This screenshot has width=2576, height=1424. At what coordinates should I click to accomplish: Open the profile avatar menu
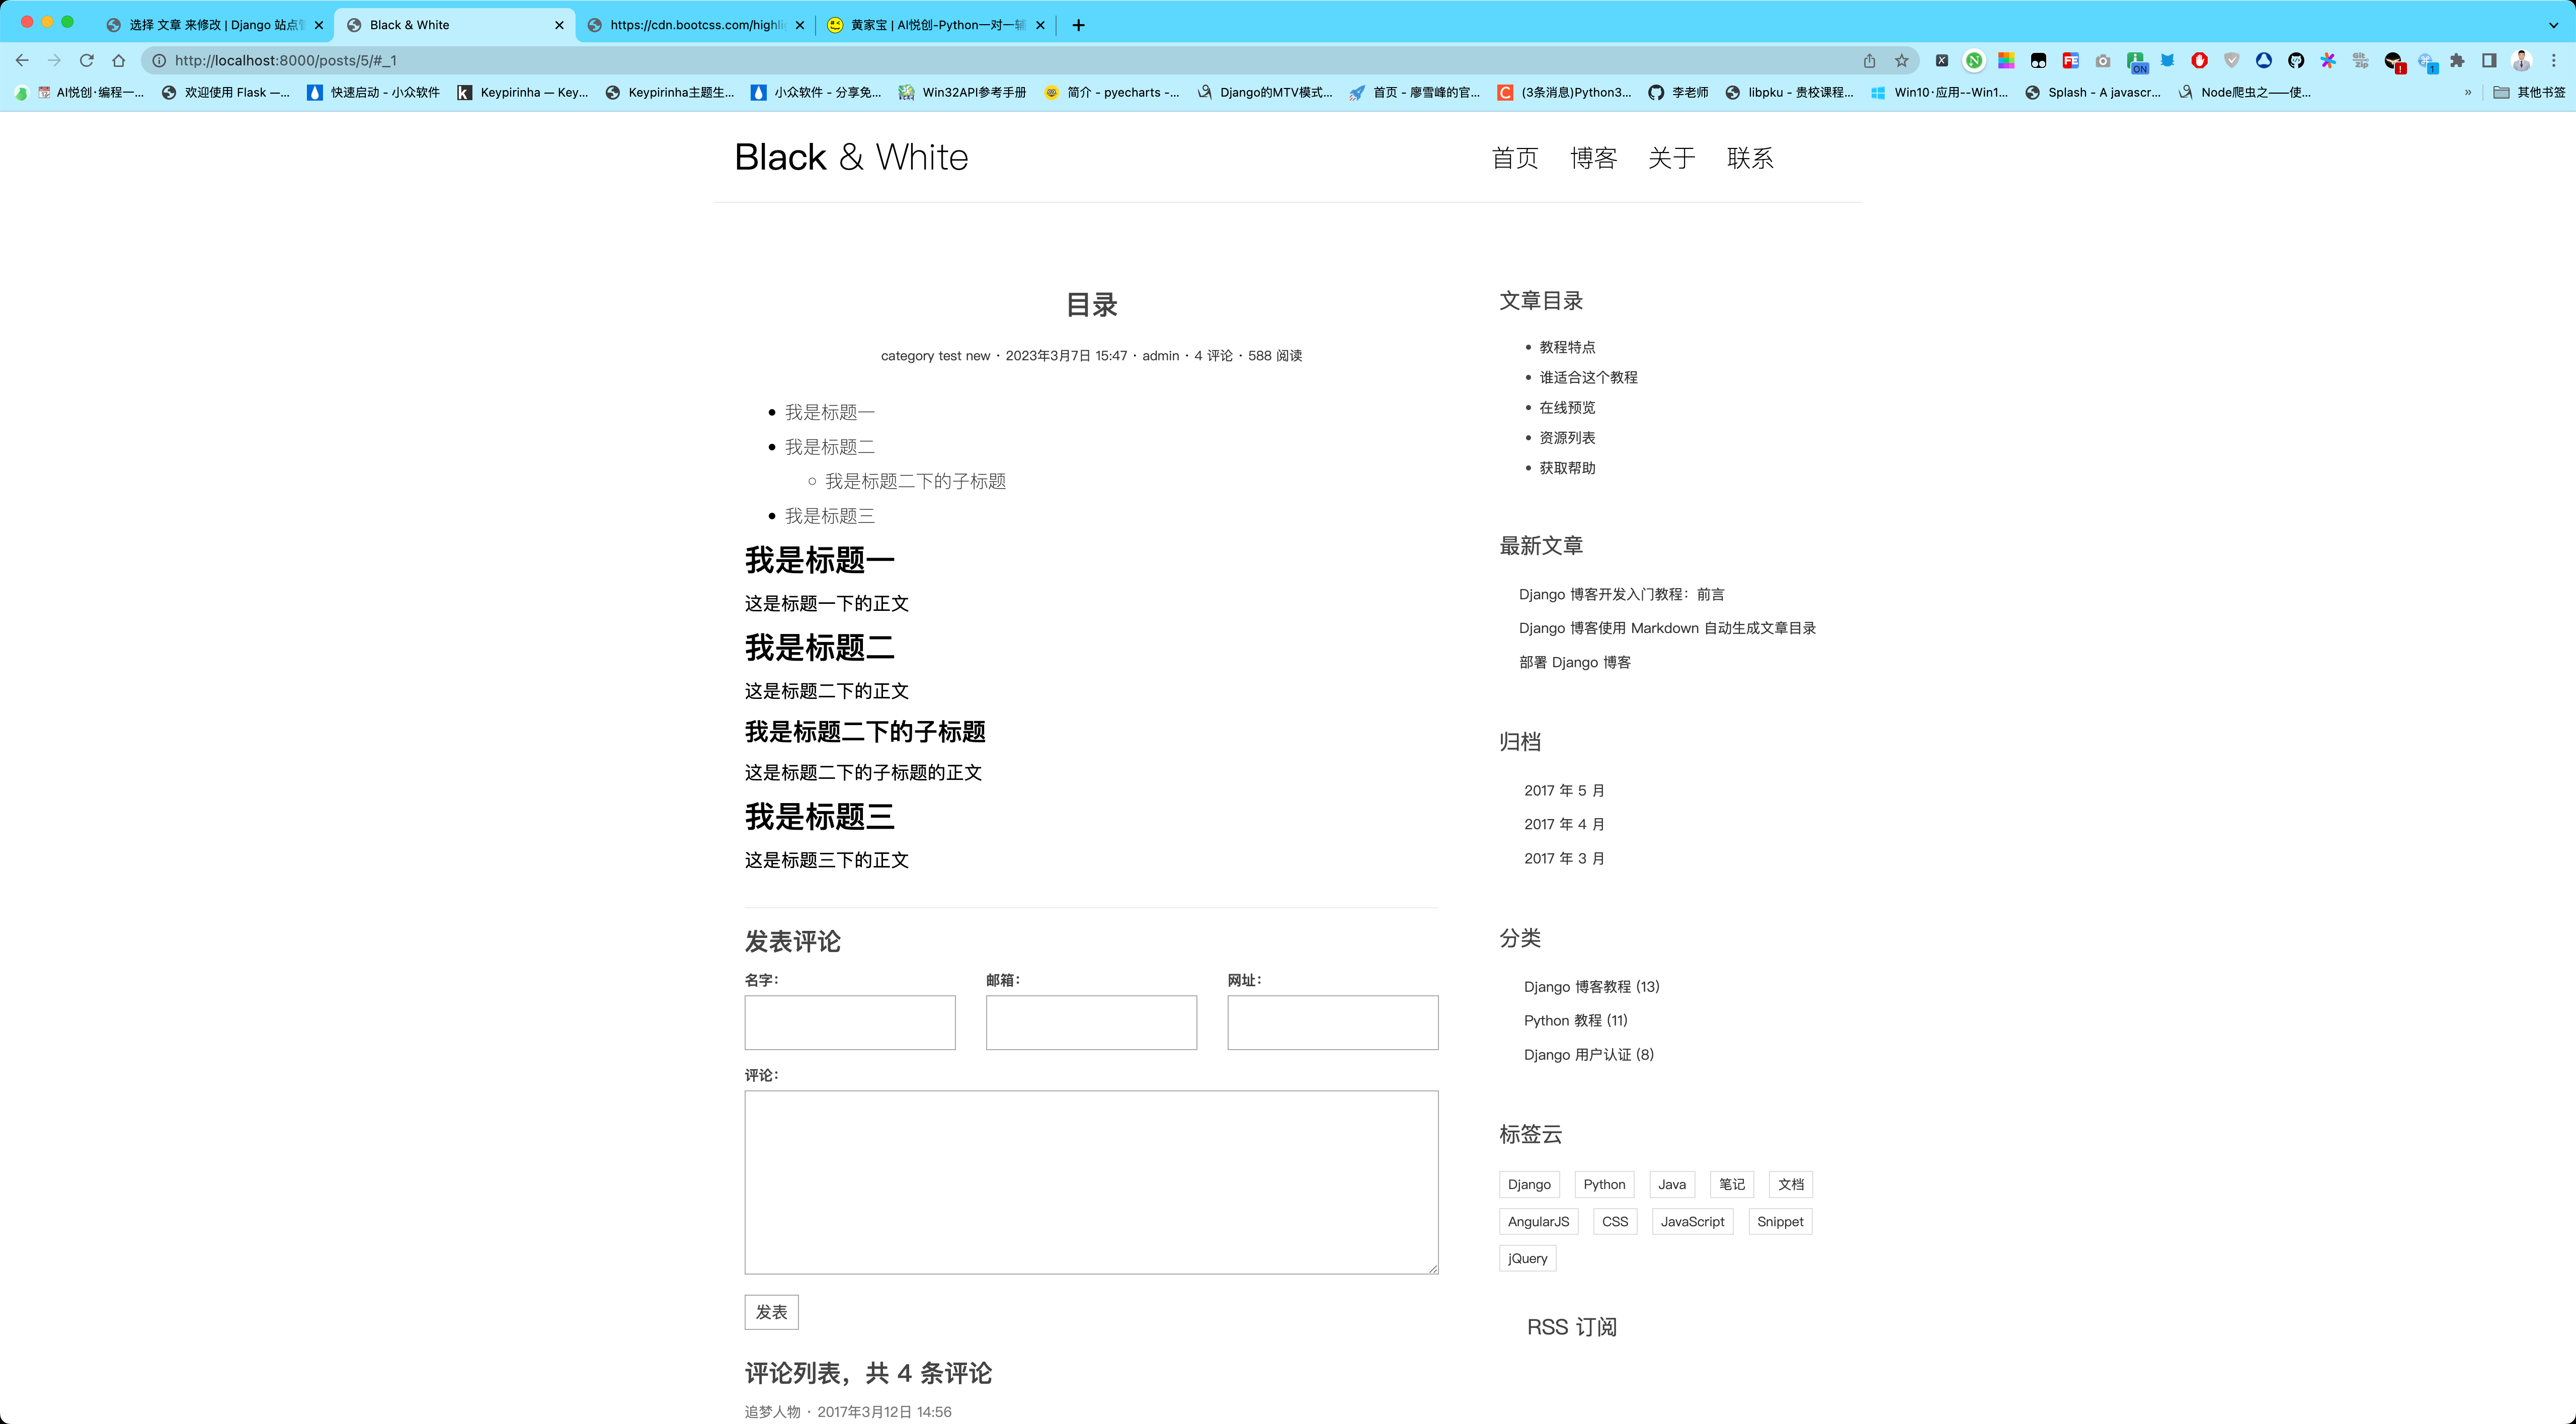point(2521,60)
